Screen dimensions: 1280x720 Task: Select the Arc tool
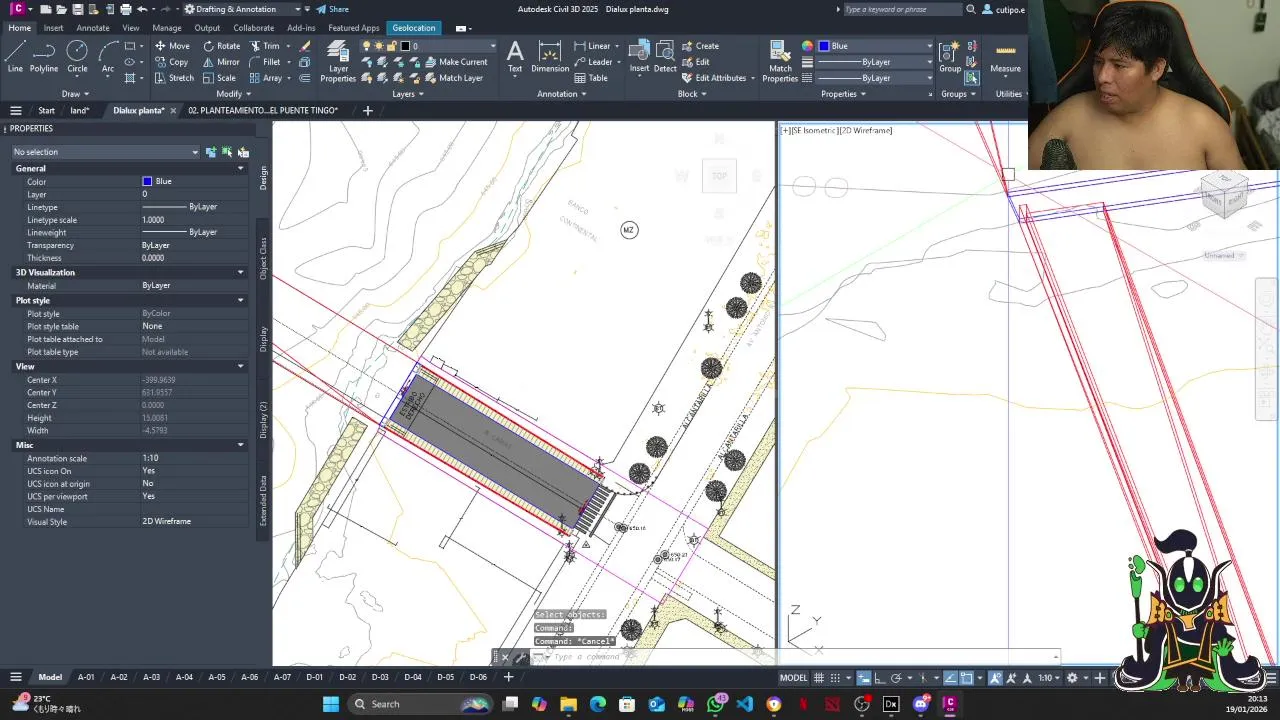[107, 57]
